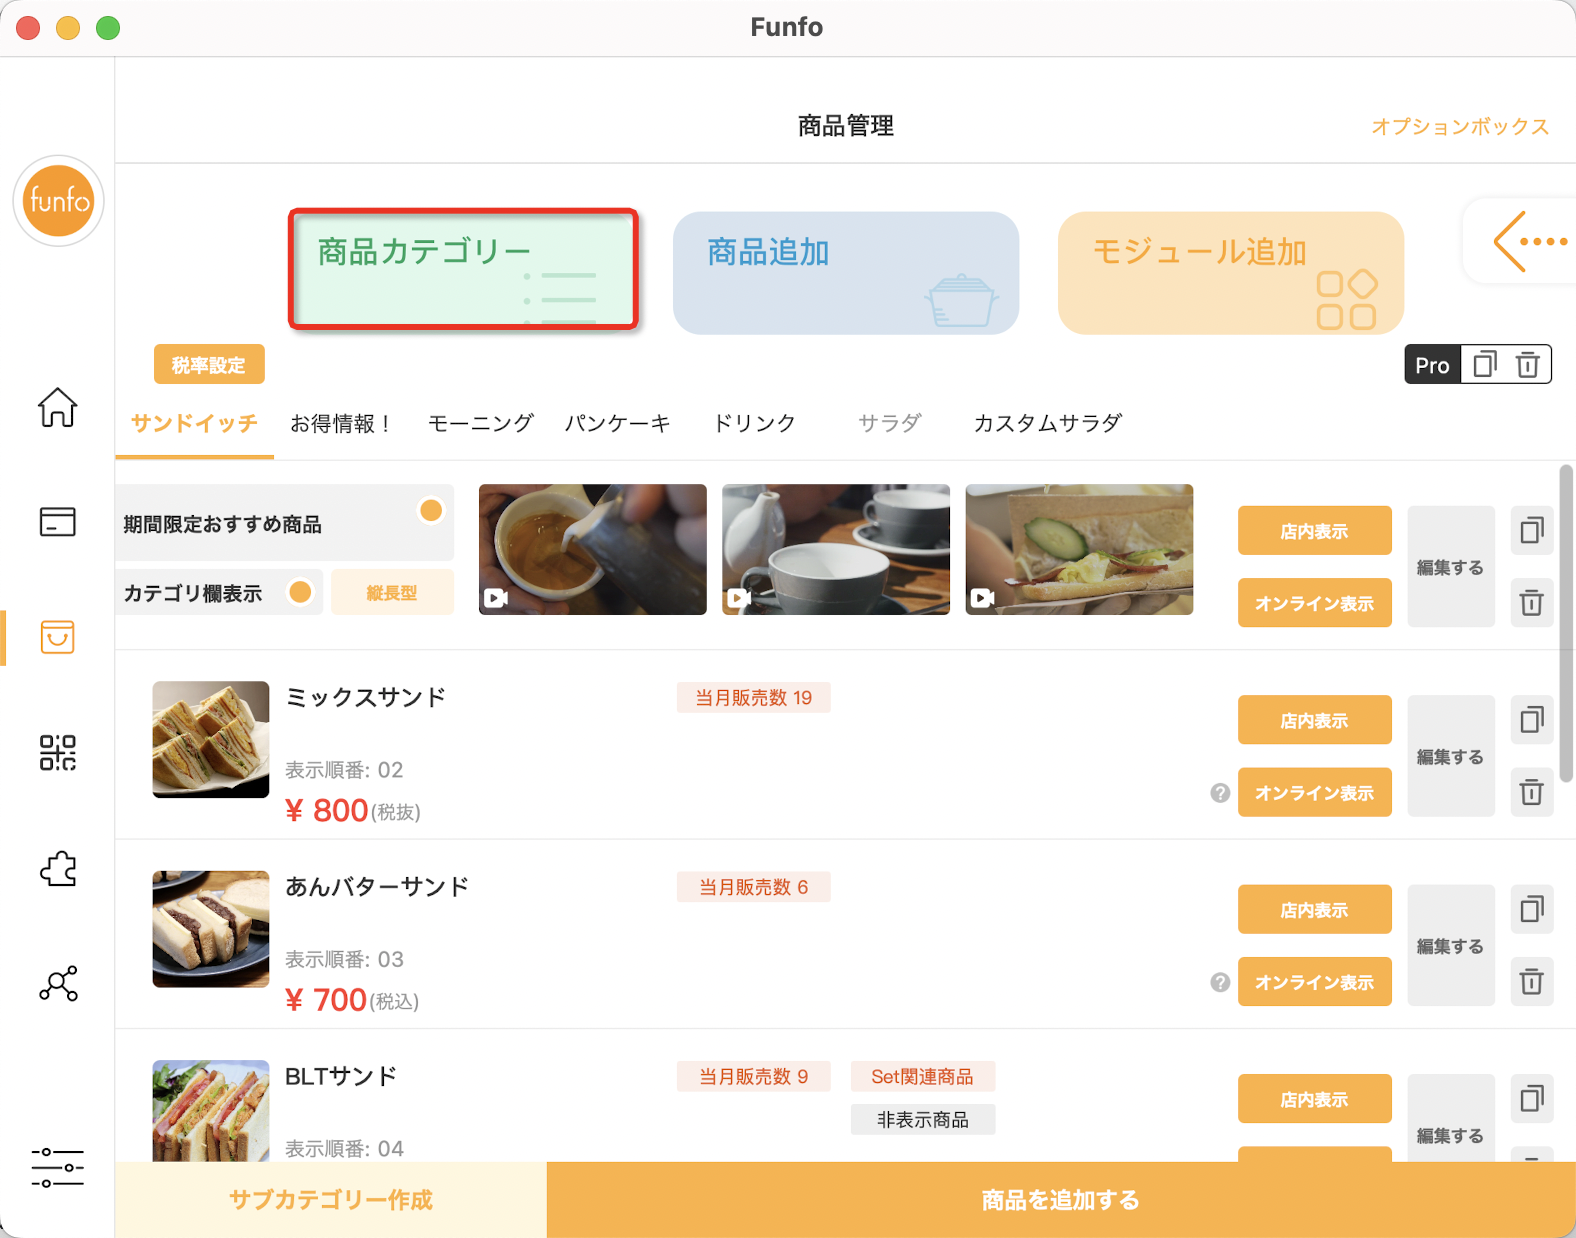Click 編集する for あんバターサンド
The width and height of the screenshot is (1576, 1238).
coord(1450,946)
